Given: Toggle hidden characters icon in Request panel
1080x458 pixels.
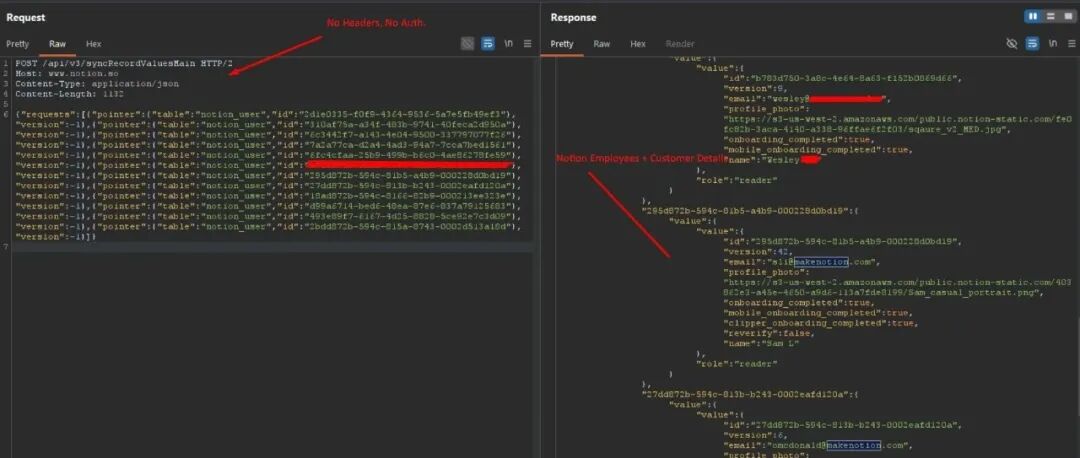Looking at the screenshot, I should click(468, 43).
